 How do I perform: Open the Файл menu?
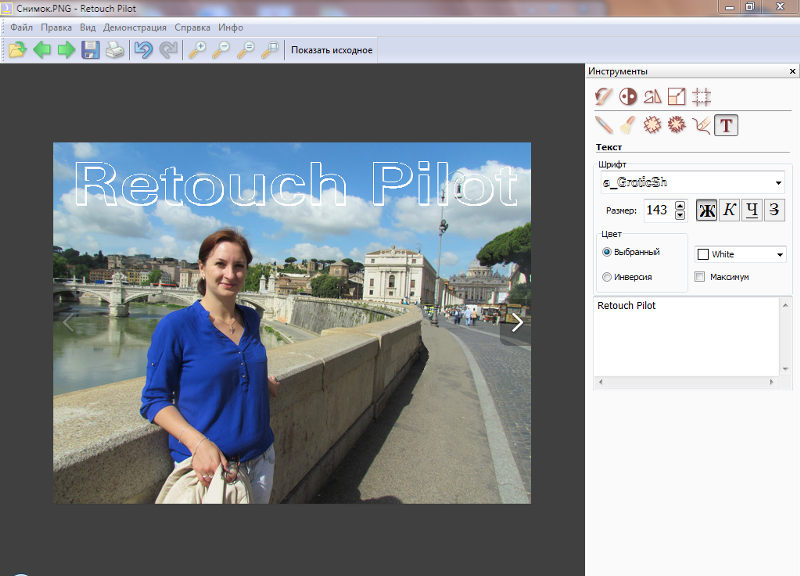click(21, 27)
